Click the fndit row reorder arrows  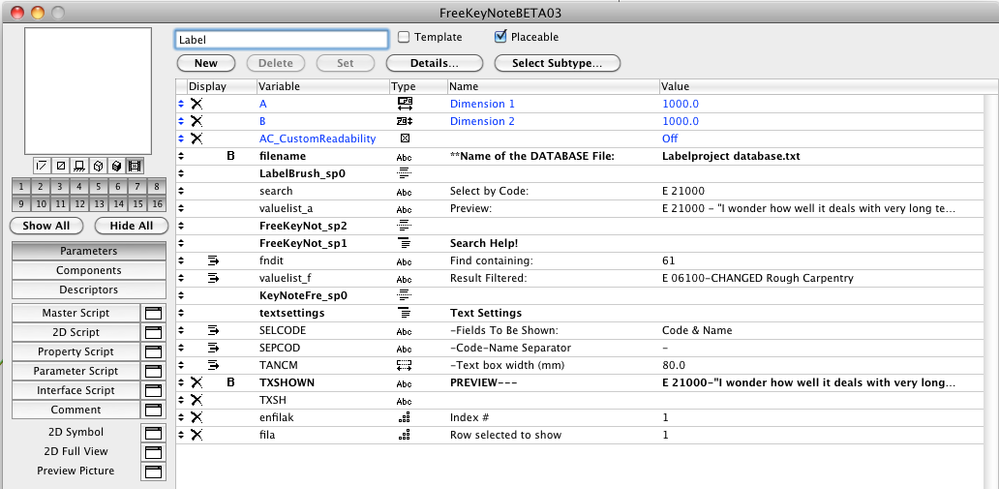[x=181, y=261]
